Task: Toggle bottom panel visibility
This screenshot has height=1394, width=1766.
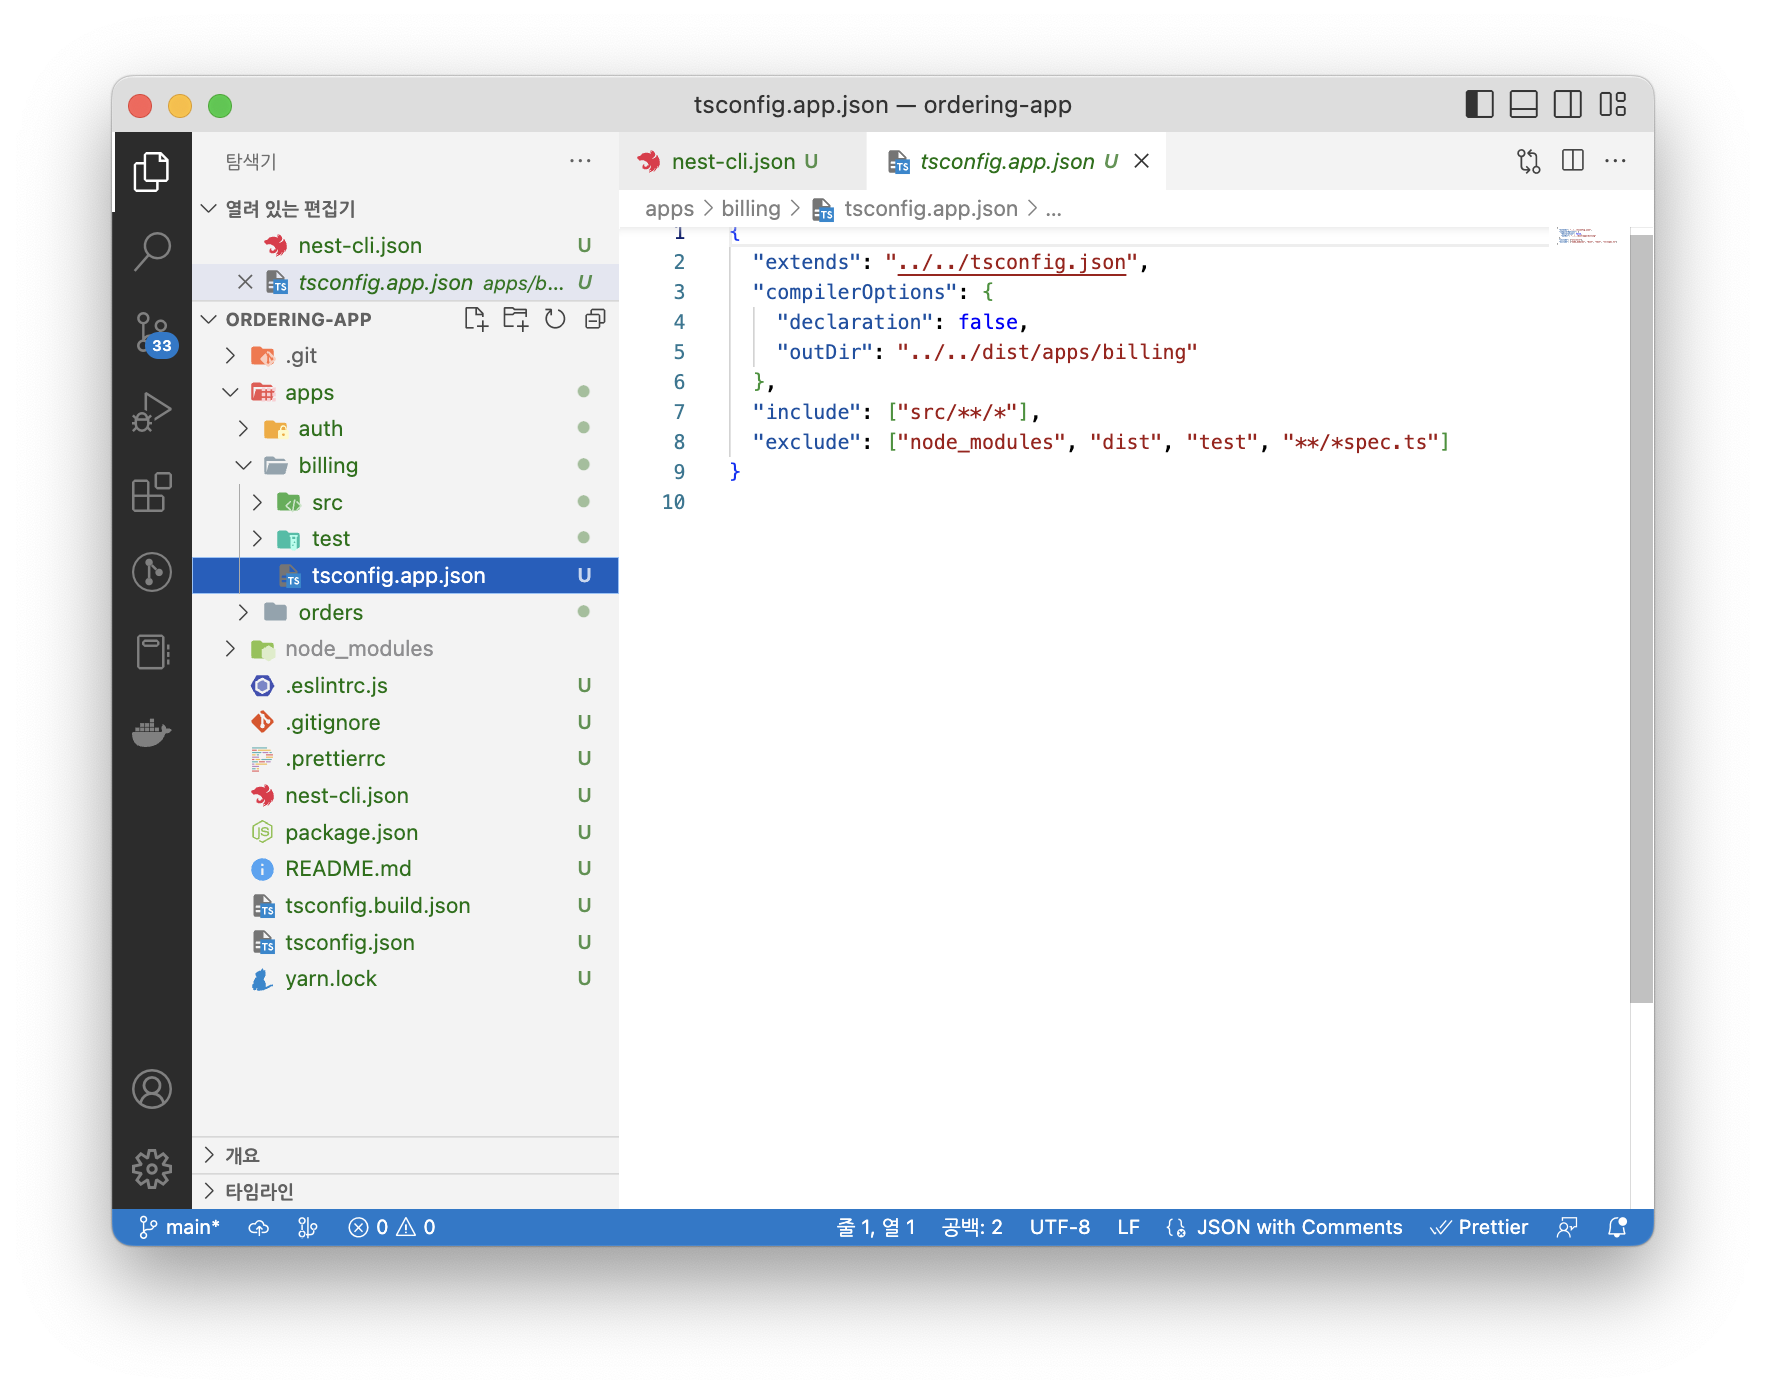Action: (x=1524, y=104)
